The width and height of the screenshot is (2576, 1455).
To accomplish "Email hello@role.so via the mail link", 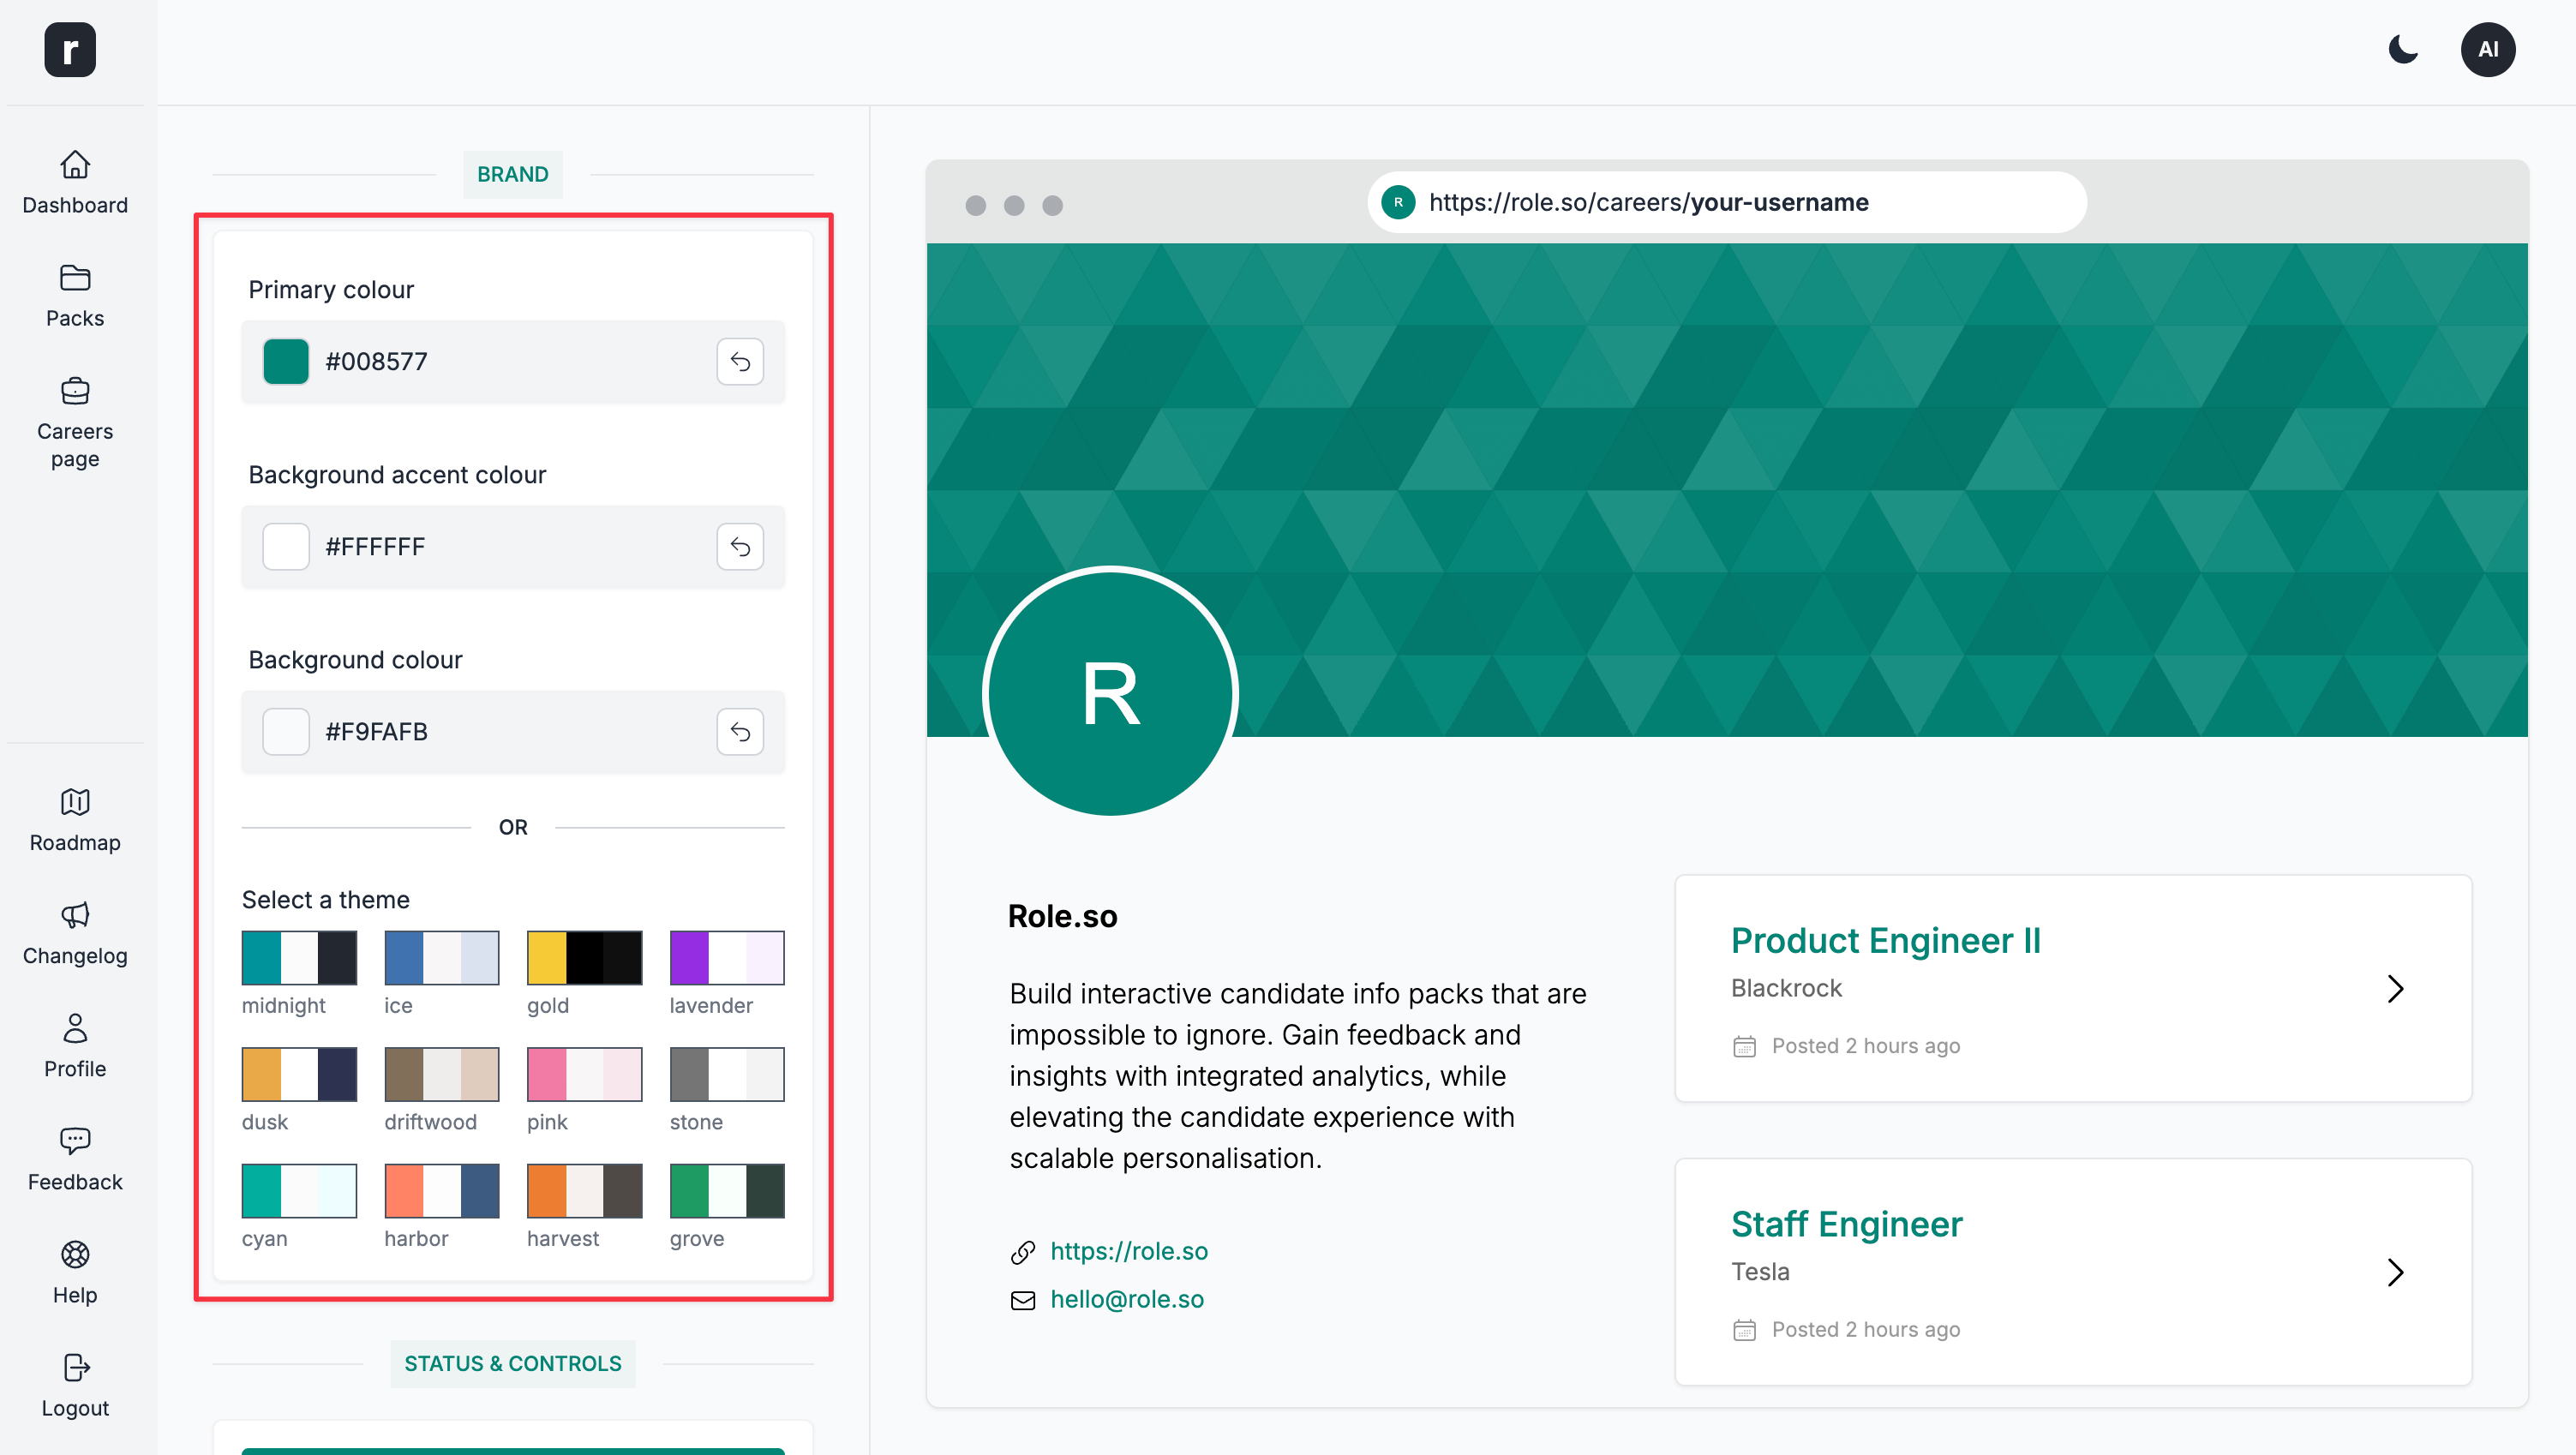I will point(1126,1299).
